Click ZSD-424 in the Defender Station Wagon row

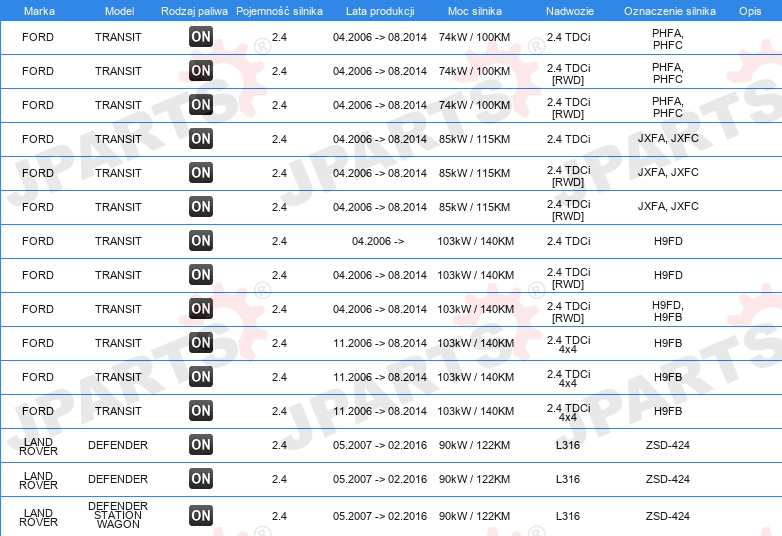[668, 516]
